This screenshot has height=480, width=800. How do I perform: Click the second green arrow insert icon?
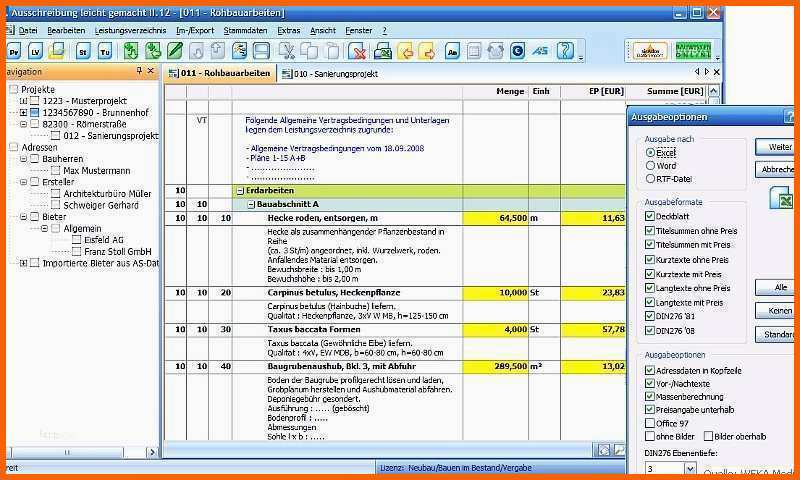click(153, 51)
